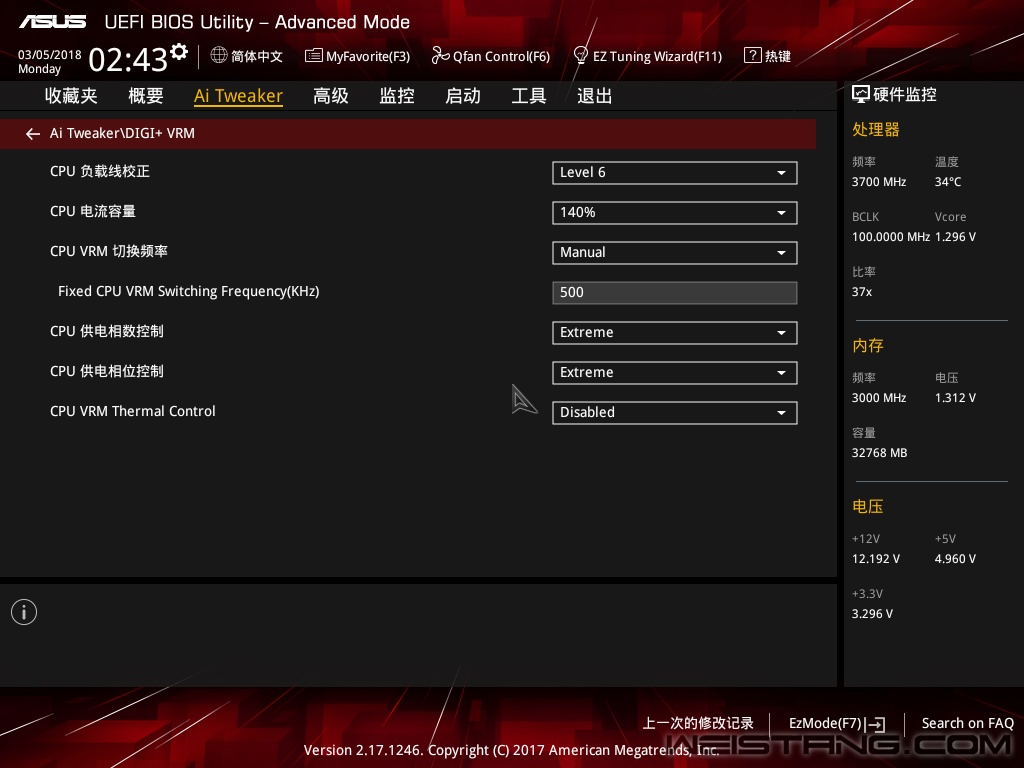This screenshot has width=1024, height=768.
Task: Open CPU current capability 140% dropdown
Action: (x=675, y=212)
